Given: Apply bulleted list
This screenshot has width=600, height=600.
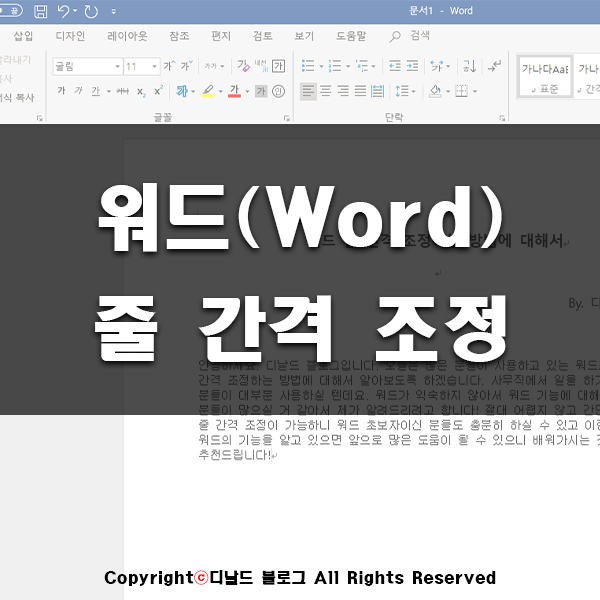Looking at the screenshot, I should pyautogui.click(x=308, y=66).
